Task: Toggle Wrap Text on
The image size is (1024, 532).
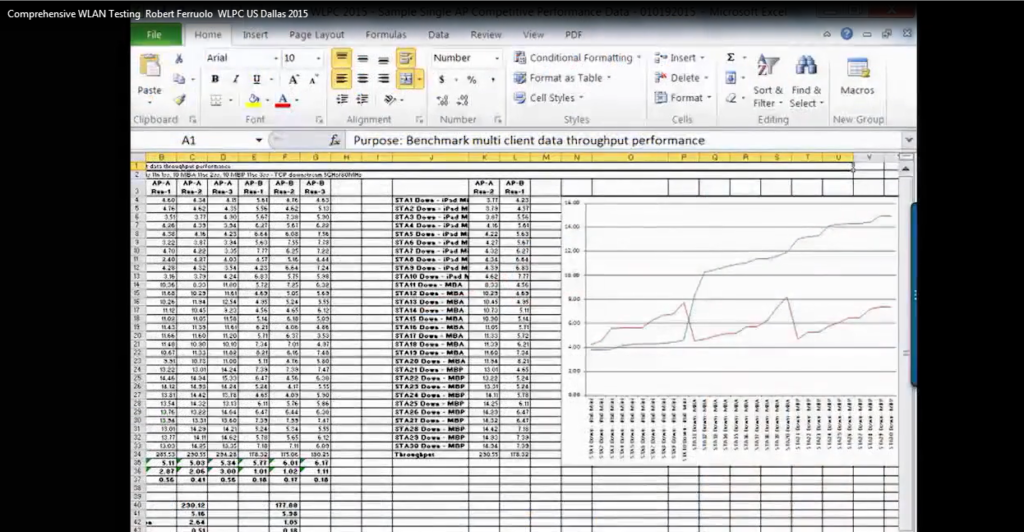Action: [x=406, y=58]
